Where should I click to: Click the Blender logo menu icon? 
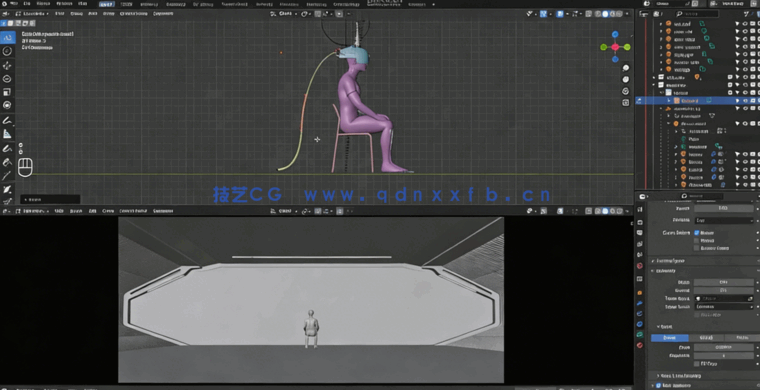[4, 3]
